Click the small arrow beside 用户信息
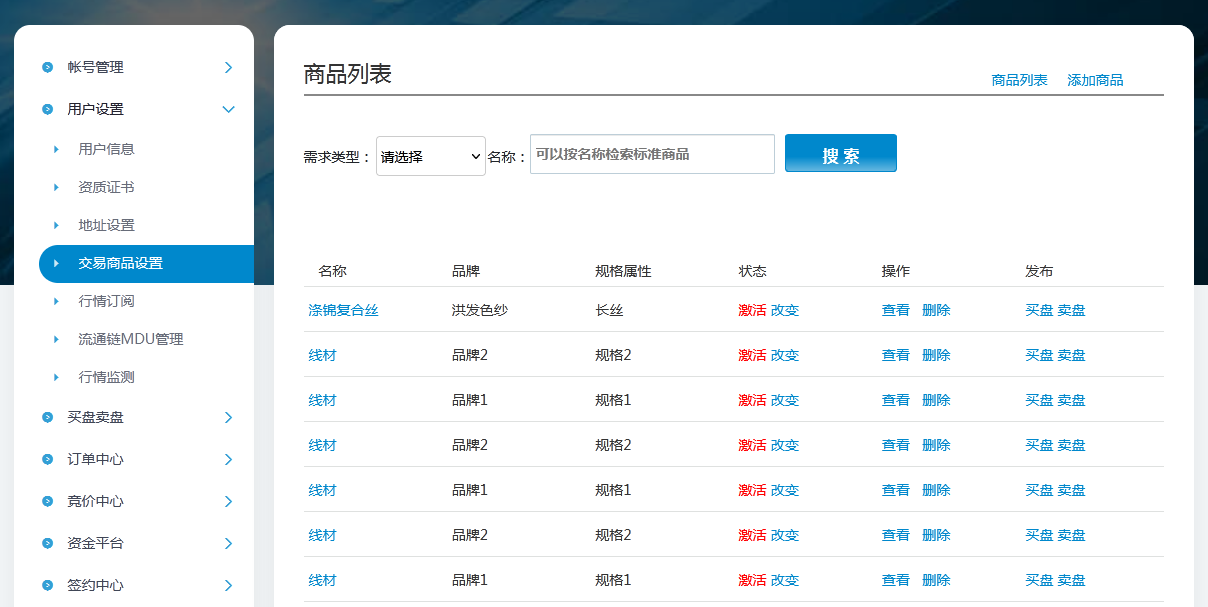This screenshot has height=607, width=1208. pos(56,149)
